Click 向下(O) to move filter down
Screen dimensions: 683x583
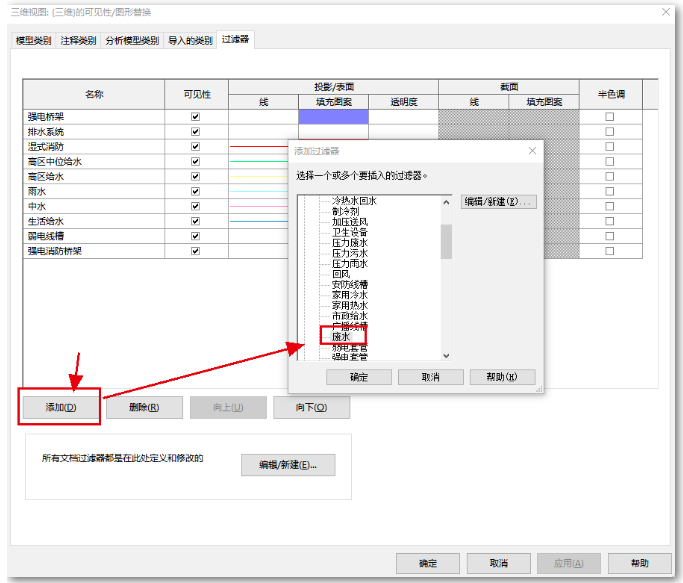[311, 408]
